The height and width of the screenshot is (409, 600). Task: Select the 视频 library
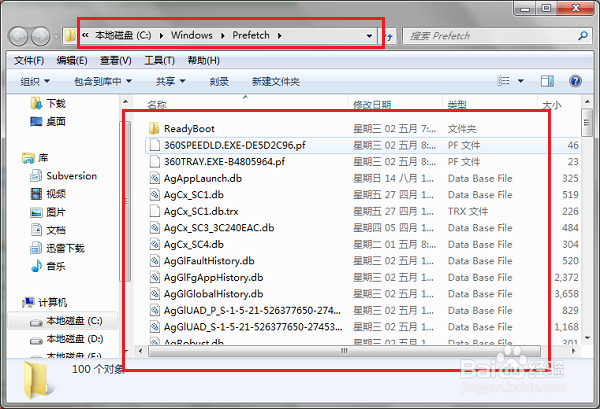[48, 194]
